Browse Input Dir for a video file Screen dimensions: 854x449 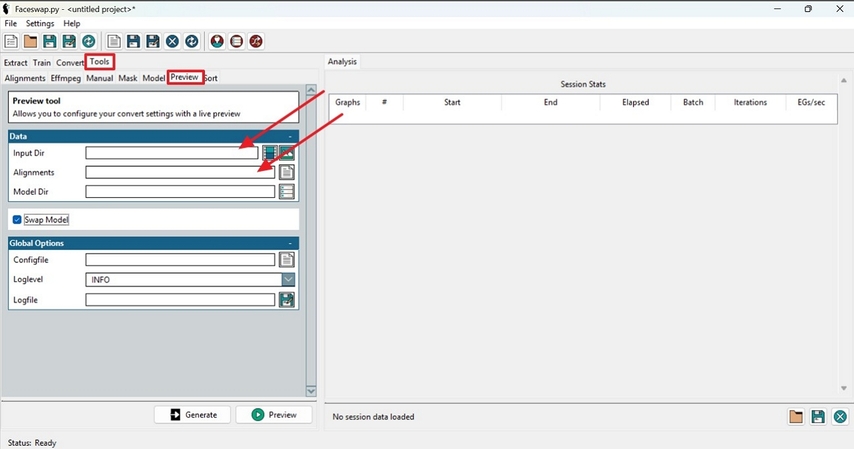click(270, 153)
